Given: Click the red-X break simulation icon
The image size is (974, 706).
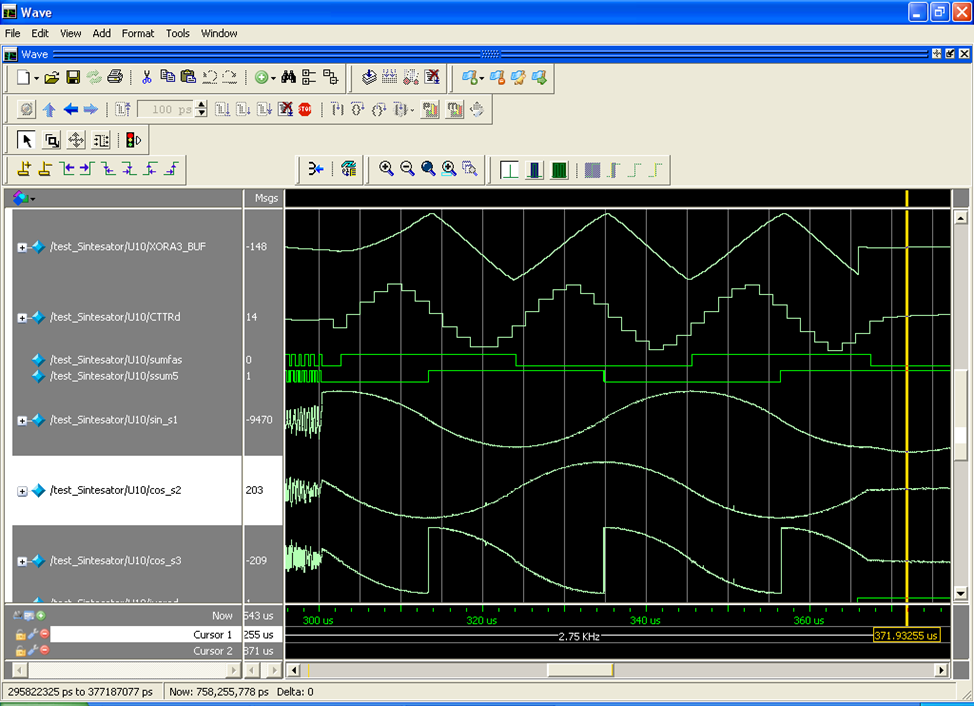Looking at the screenshot, I should [x=285, y=110].
